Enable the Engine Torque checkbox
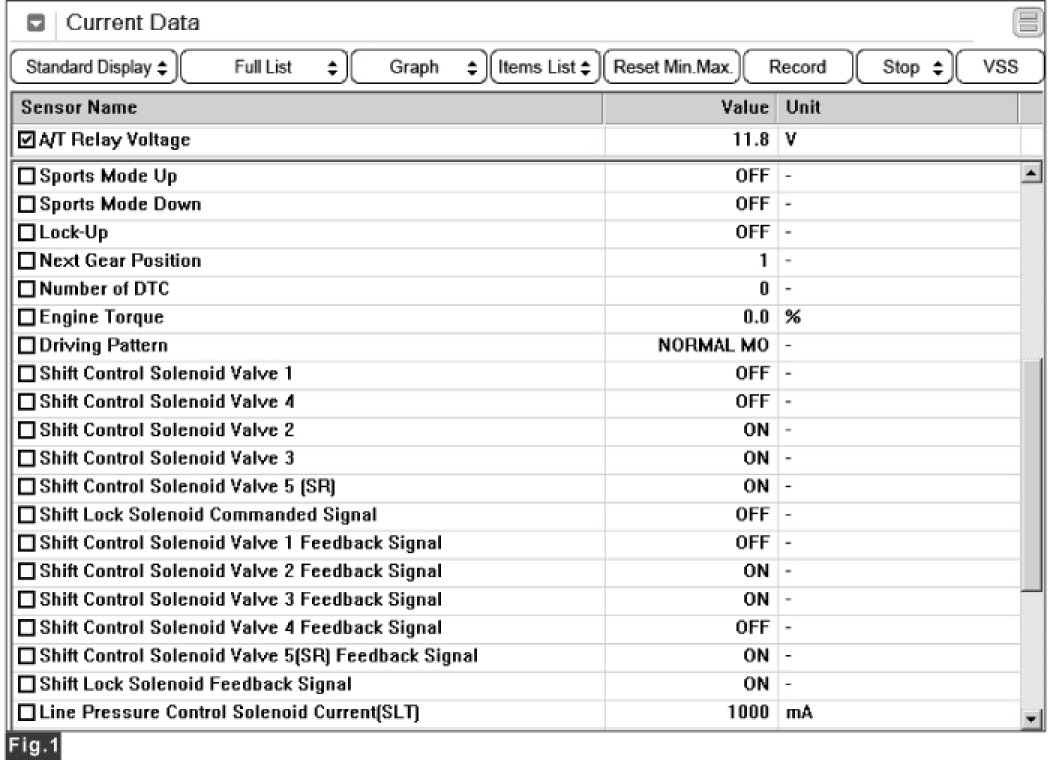Screen dimensions: 1050x760 (x=27, y=318)
